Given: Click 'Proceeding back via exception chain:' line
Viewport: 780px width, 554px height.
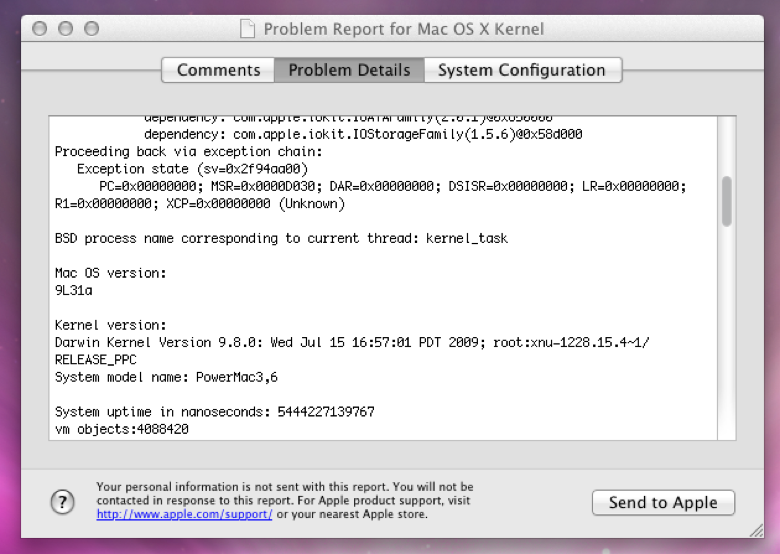Looking at the screenshot, I should tap(189, 152).
